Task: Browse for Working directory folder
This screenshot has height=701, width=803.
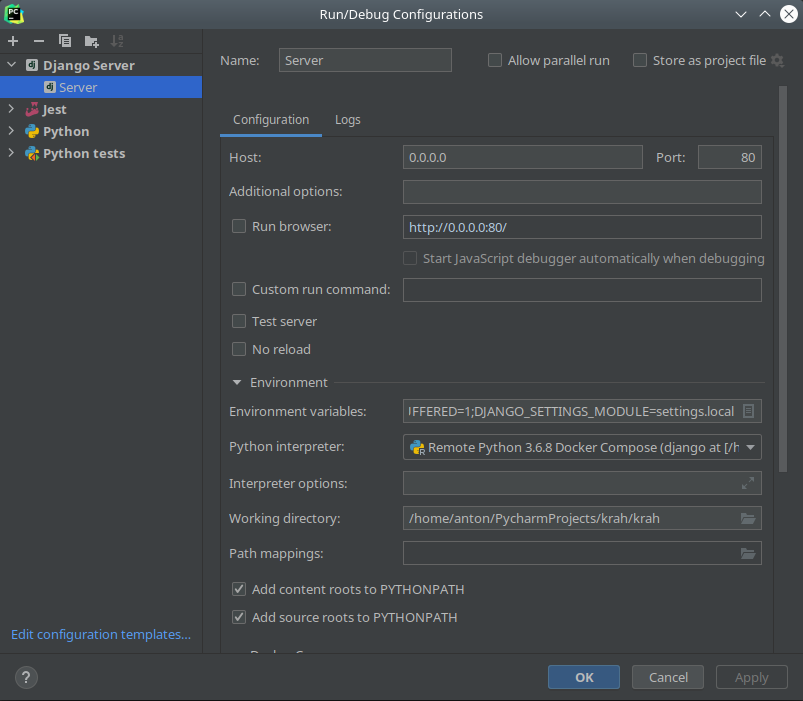Action: tap(748, 518)
